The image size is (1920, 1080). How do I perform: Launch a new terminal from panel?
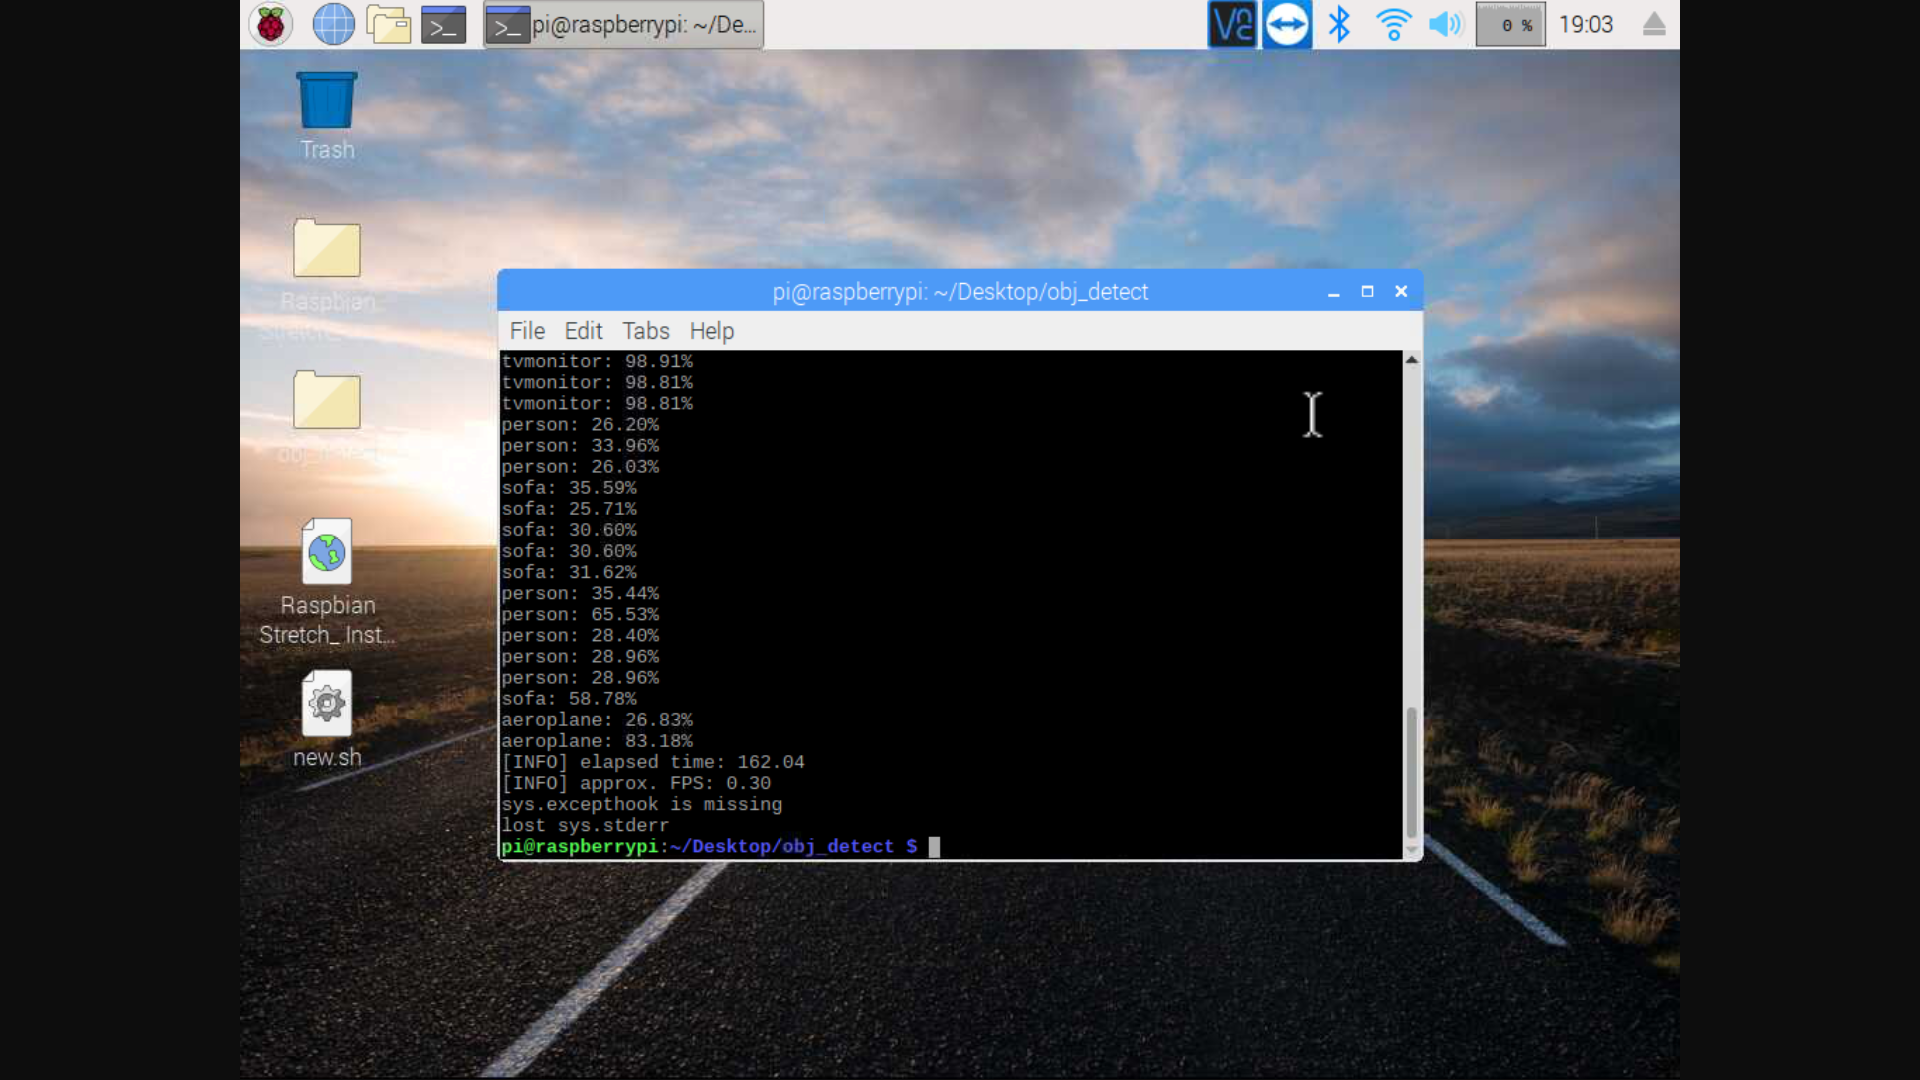coord(443,24)
